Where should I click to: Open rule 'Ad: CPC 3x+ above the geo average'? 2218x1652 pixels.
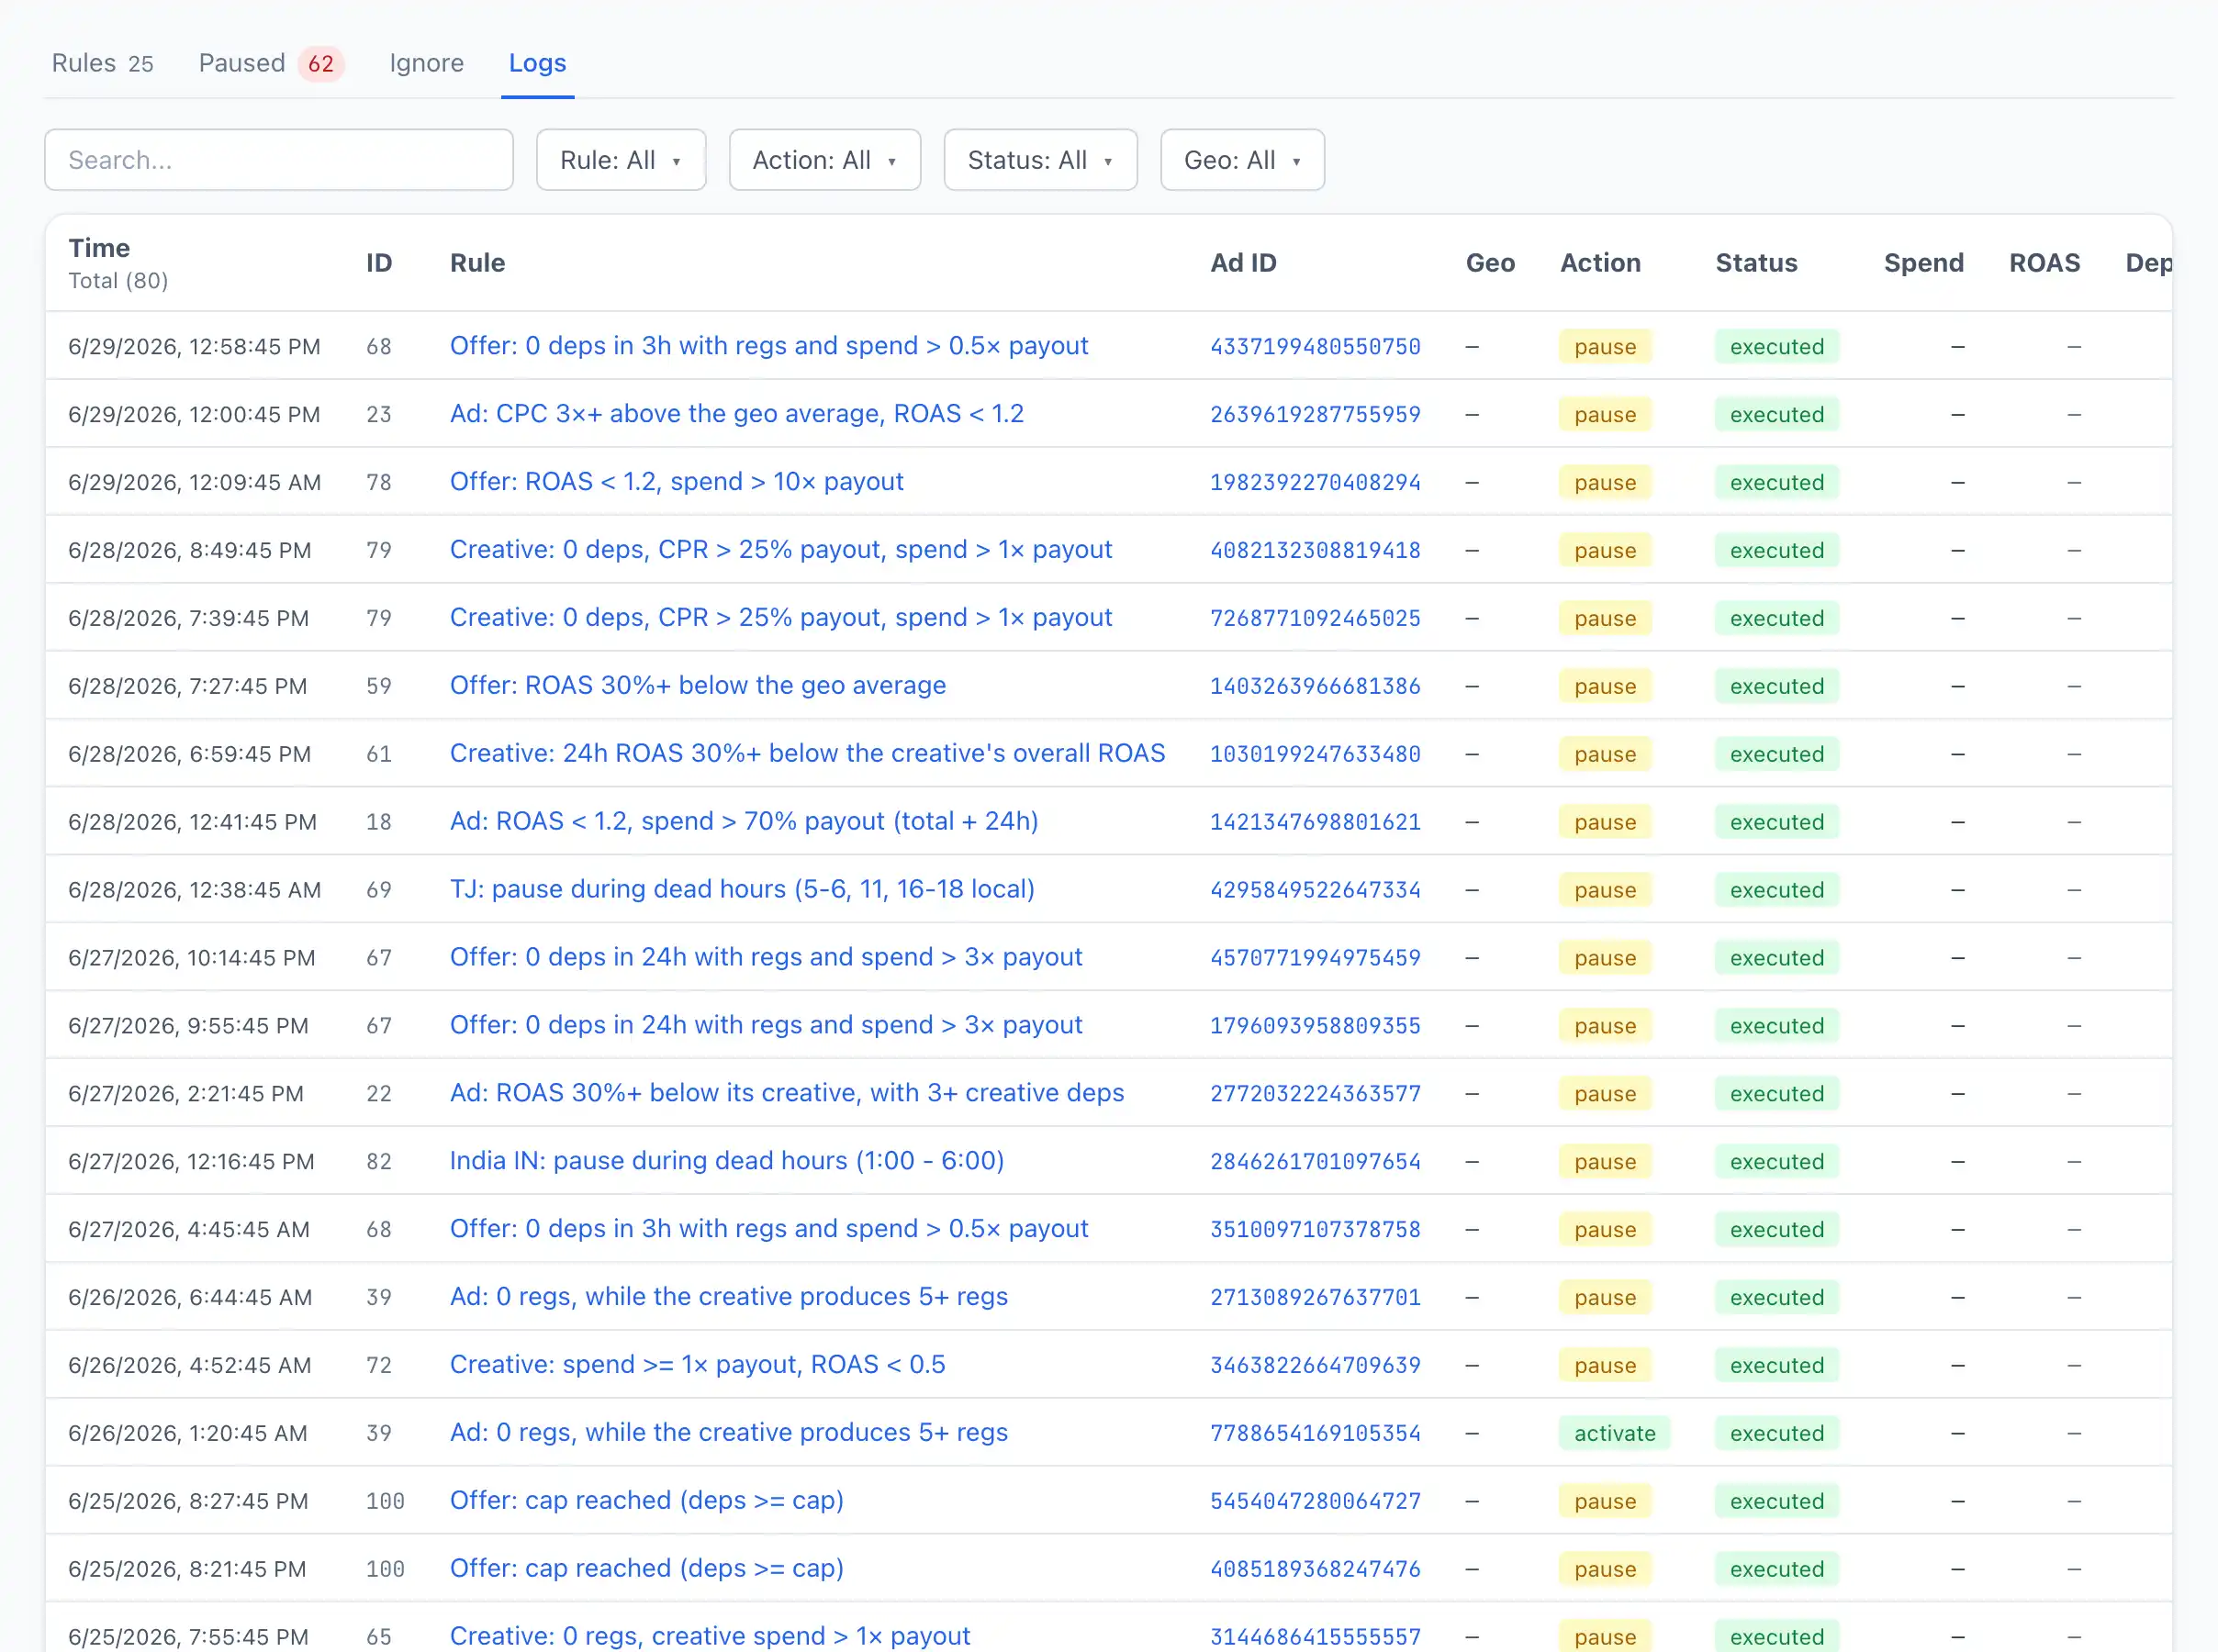736,414
